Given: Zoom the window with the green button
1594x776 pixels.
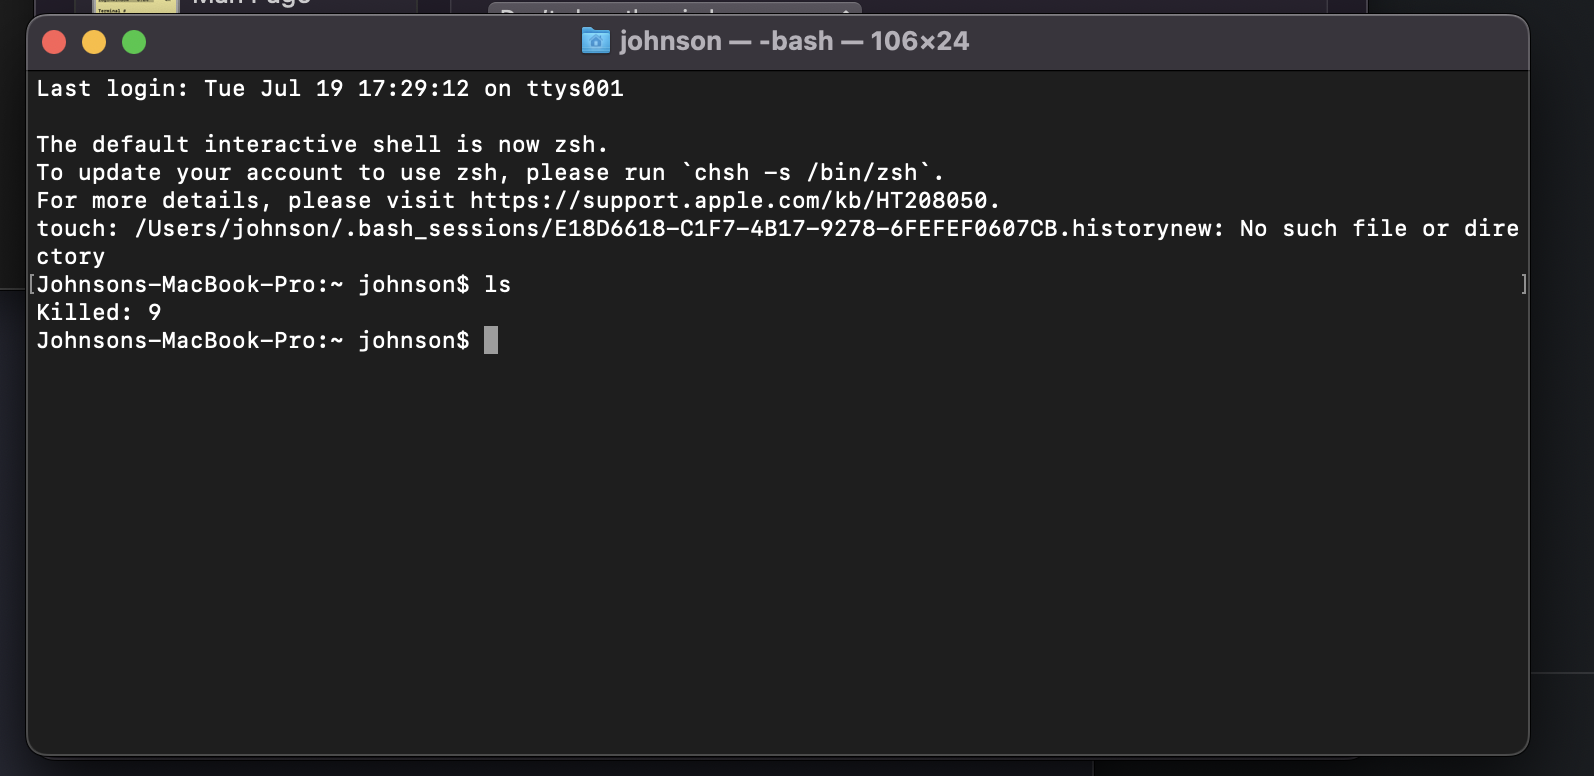Looking at the screenshot, I should pyautogui.click(x=134, y=42).
